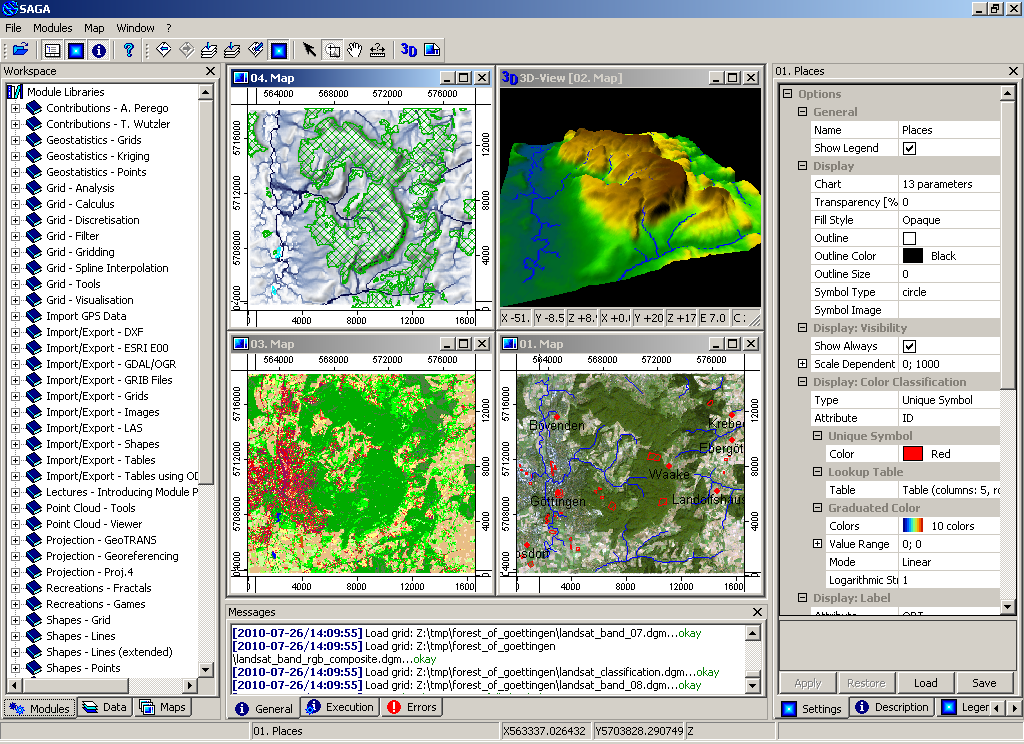Switch to the Maps workspace tab
Viewport: 1024px width, 744px height.
click(162, 707)
